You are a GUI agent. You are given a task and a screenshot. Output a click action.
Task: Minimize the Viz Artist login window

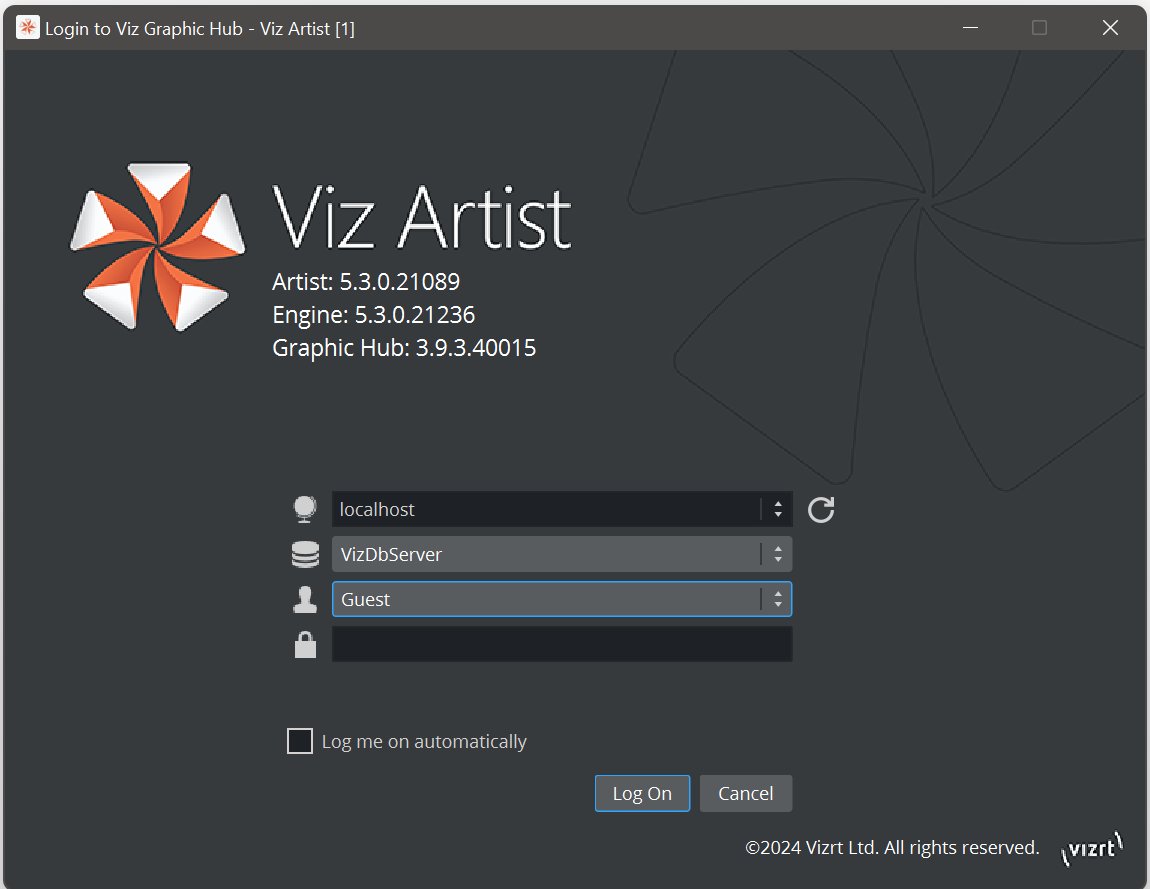[x=969, y=28]
